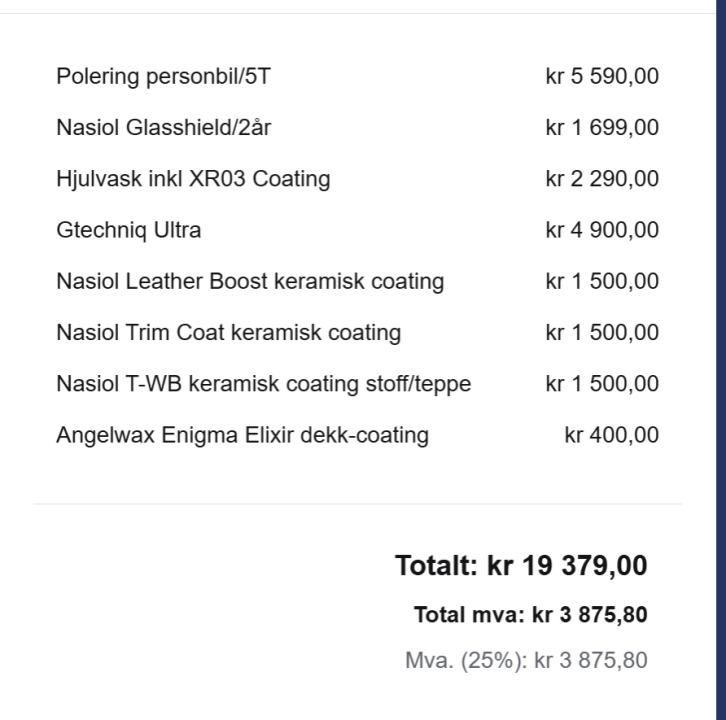Select Nasiol Trim Coat keramisk coating
726x720 pixels.
tap(229, 332)
